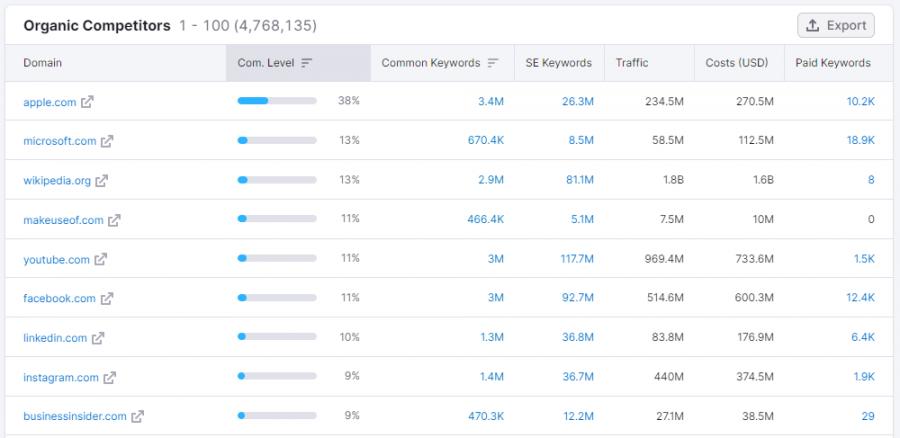Screen dimensions: 900x438
Task: Click the sort icon beside Com. Level
Action: pyautogui.click(x=307, y=63)
